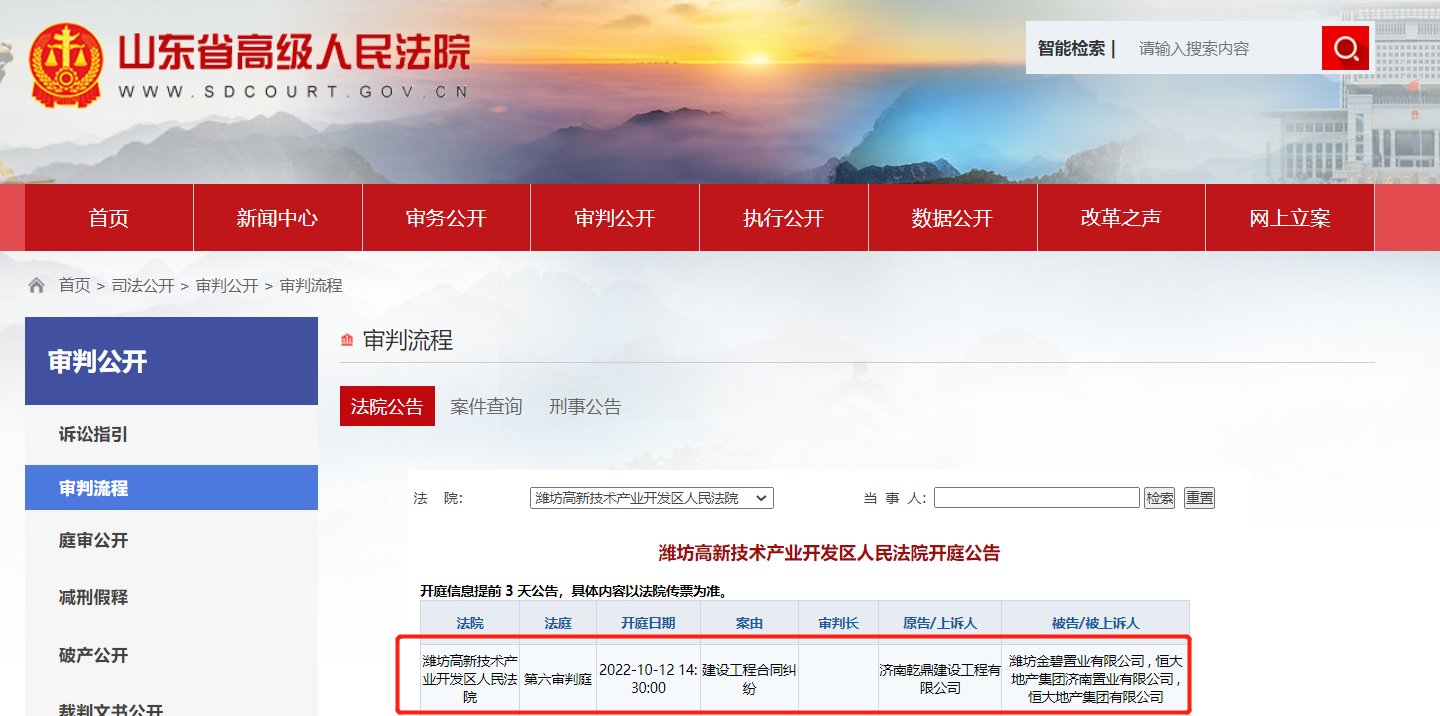Click 司法公开 breadcrumb link
The image size is (1440, 716).
[142, 286]
